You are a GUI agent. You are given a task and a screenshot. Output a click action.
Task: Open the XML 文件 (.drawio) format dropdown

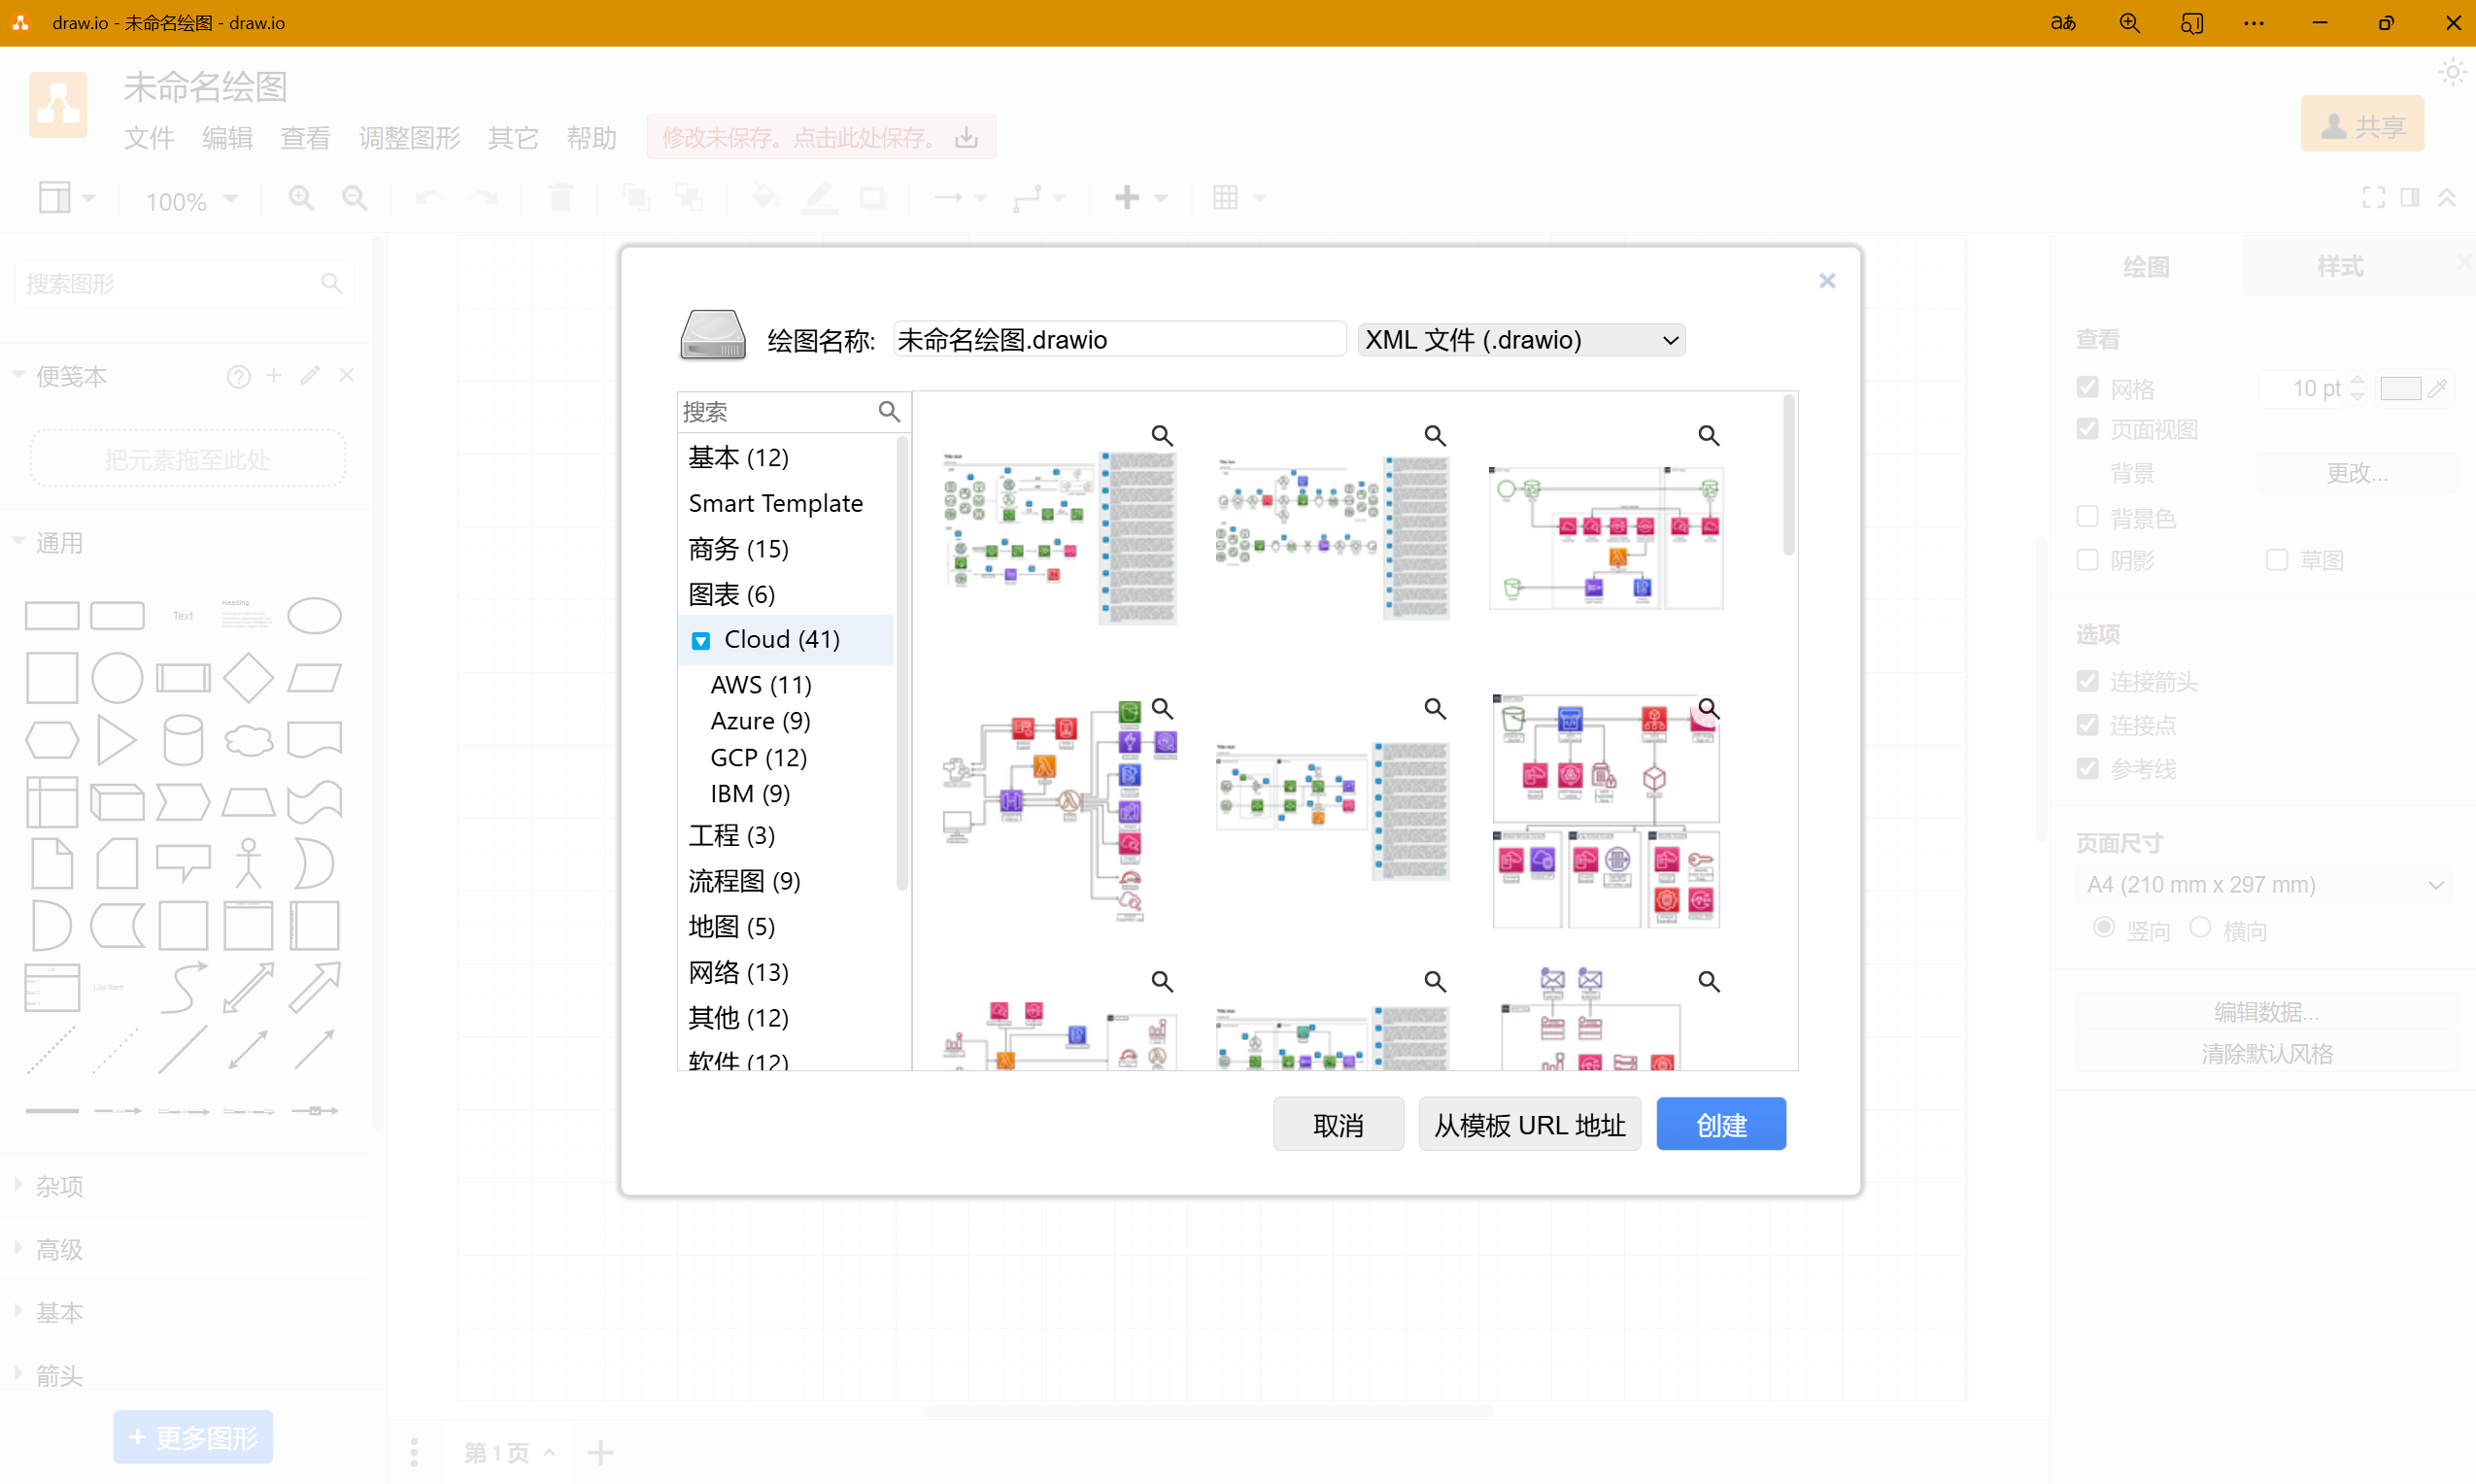pyautogui.click(x=1521, y=340)
